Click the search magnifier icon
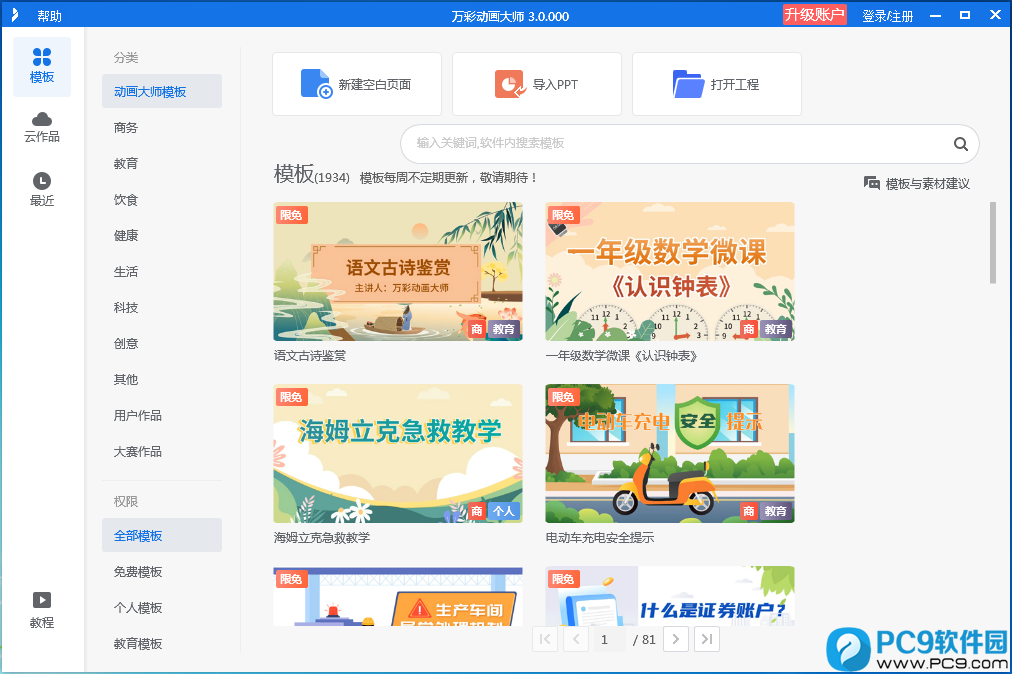The width and height of the screenshot is (1012, 674). pos(961,144)
